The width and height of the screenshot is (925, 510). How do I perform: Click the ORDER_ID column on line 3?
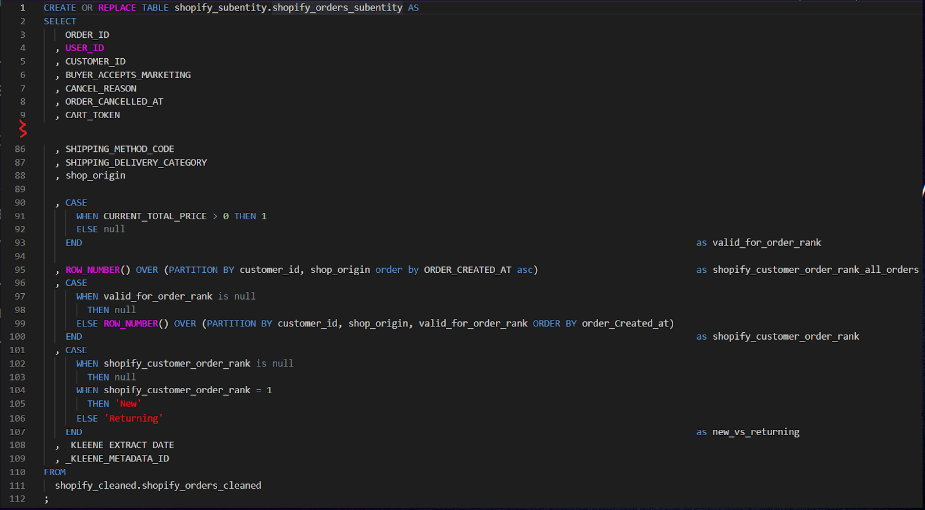tap(87, 35)
